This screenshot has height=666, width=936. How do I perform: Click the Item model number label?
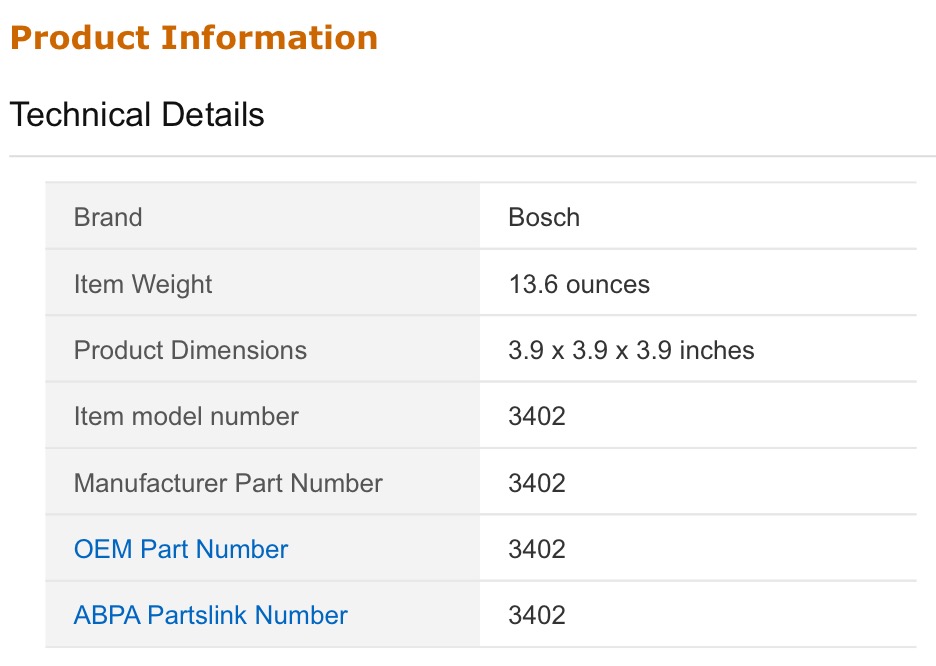tap(186, 417)
